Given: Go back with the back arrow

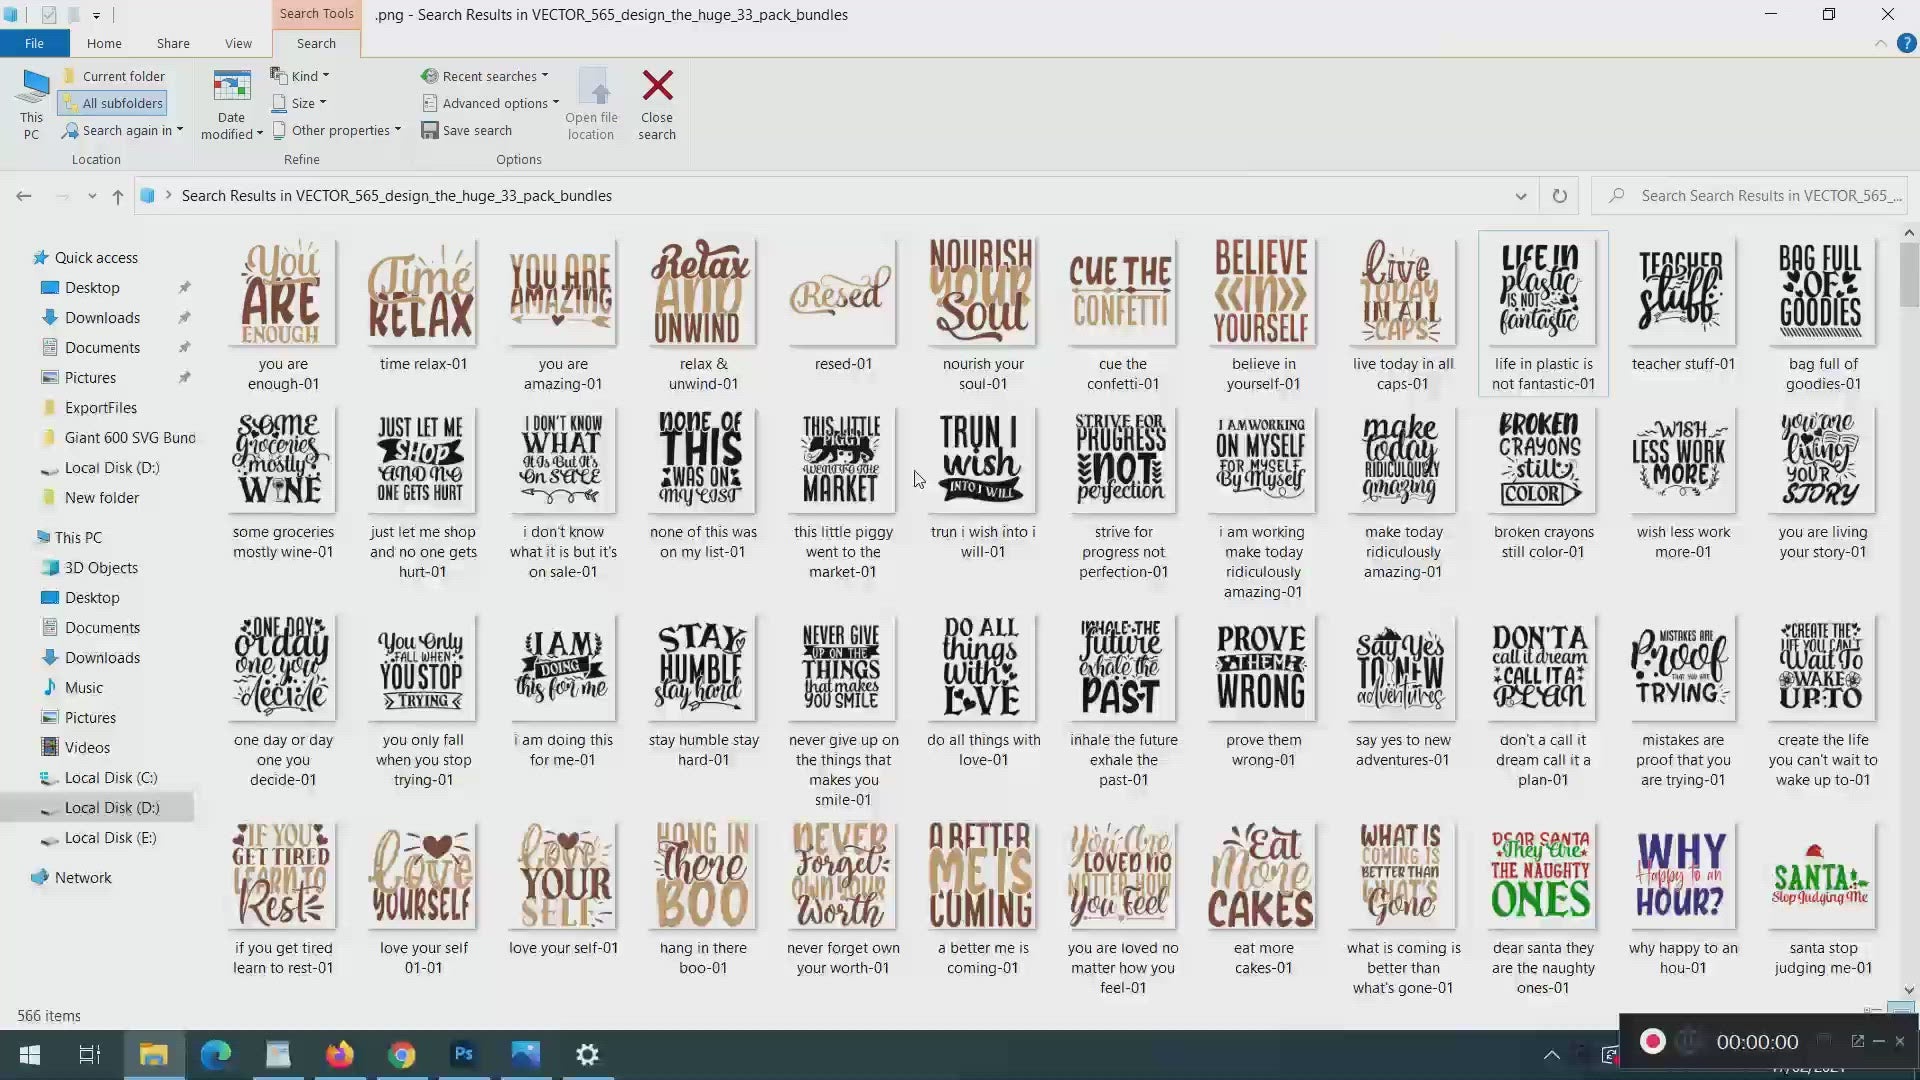Looking at the screenshot, I should click(24, 196).
